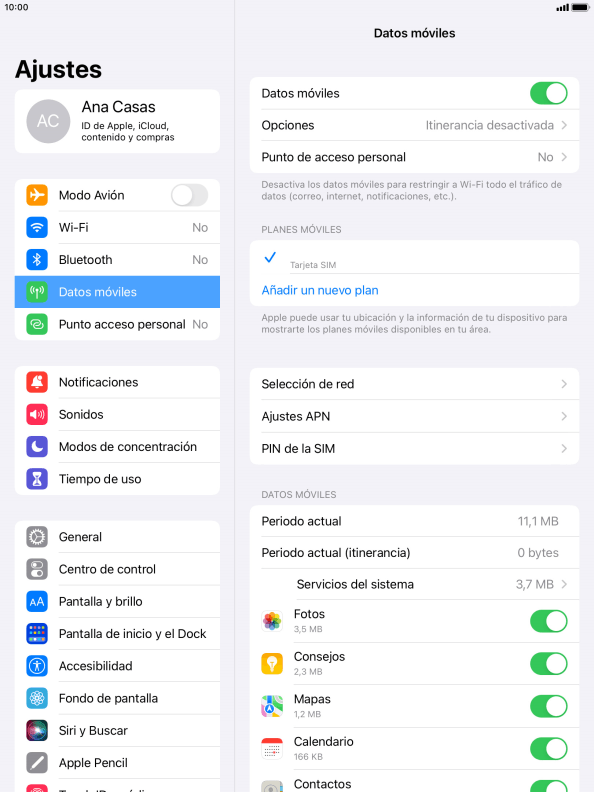The image size is (594, 792).
Task: Disable the Datos móviles main switch
Action: tap(549, 93)
